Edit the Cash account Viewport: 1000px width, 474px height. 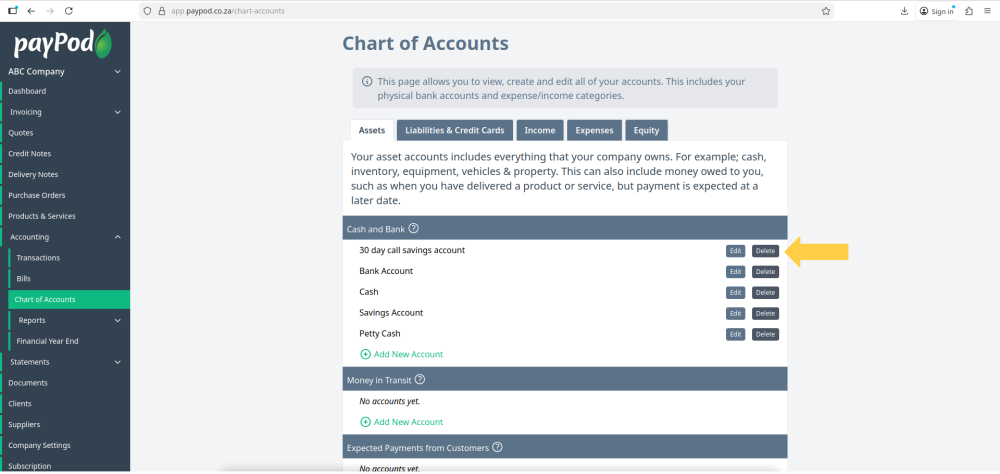pos(735,293)
